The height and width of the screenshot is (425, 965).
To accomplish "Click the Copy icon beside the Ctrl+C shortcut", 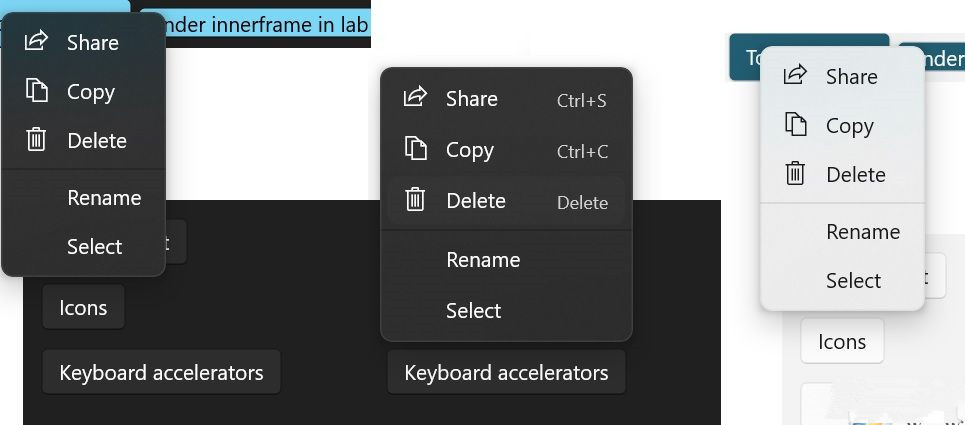I will click(415, 149).
